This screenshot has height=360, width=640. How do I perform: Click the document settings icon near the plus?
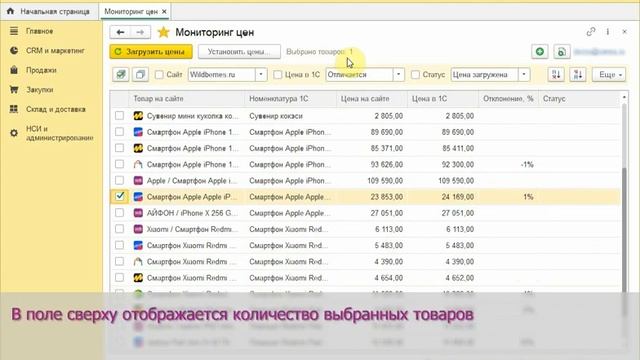point(562,52)
